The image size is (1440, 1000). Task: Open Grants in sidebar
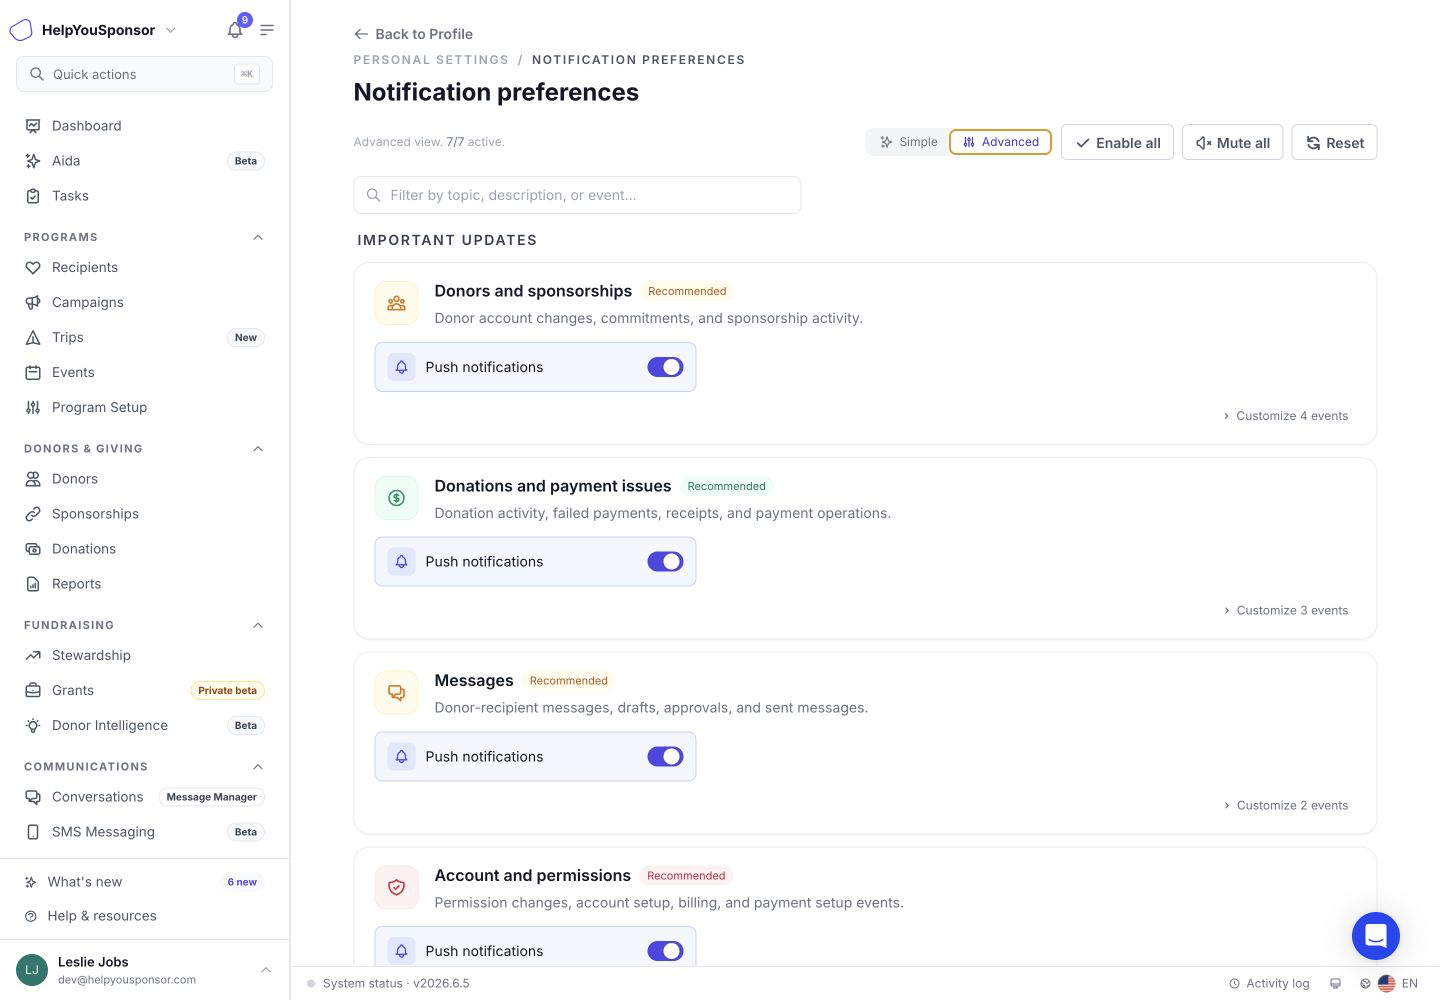point(144,690)
